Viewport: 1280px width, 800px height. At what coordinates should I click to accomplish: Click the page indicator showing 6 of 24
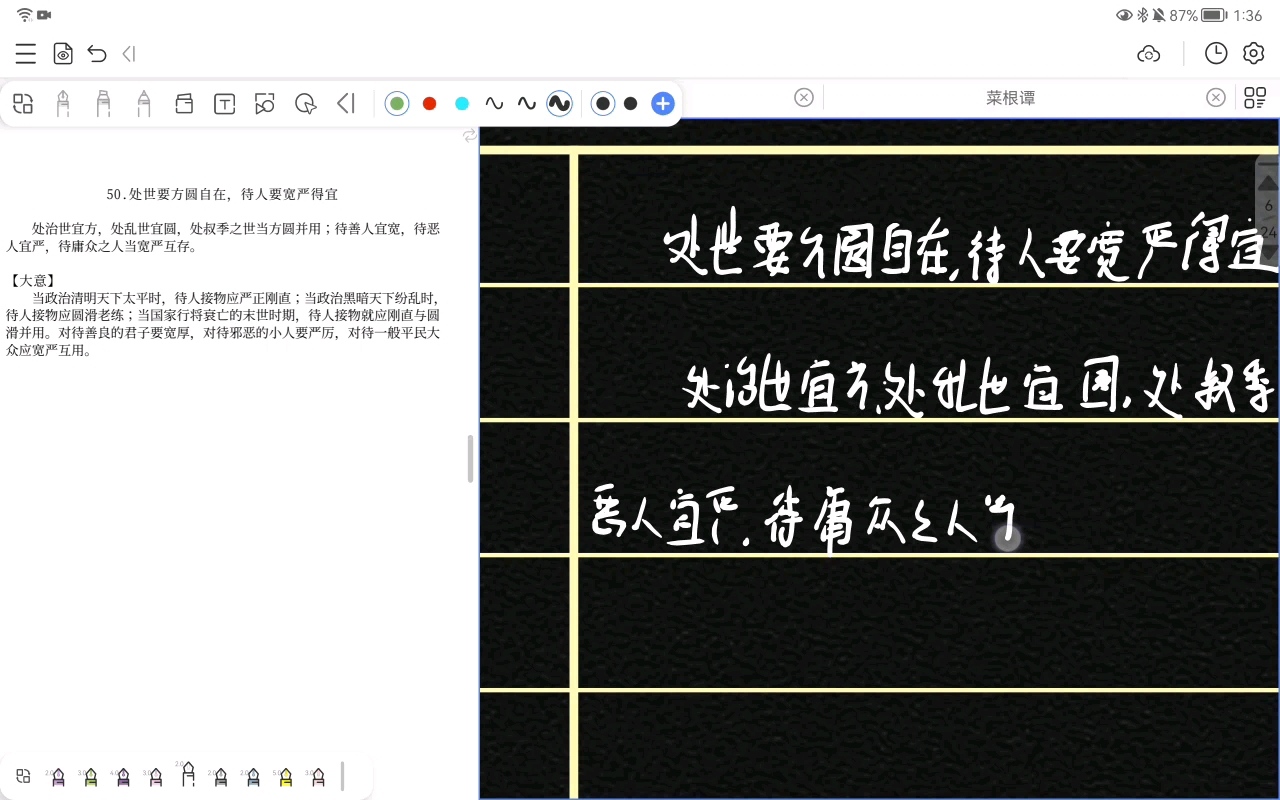tap(1269, 218)
